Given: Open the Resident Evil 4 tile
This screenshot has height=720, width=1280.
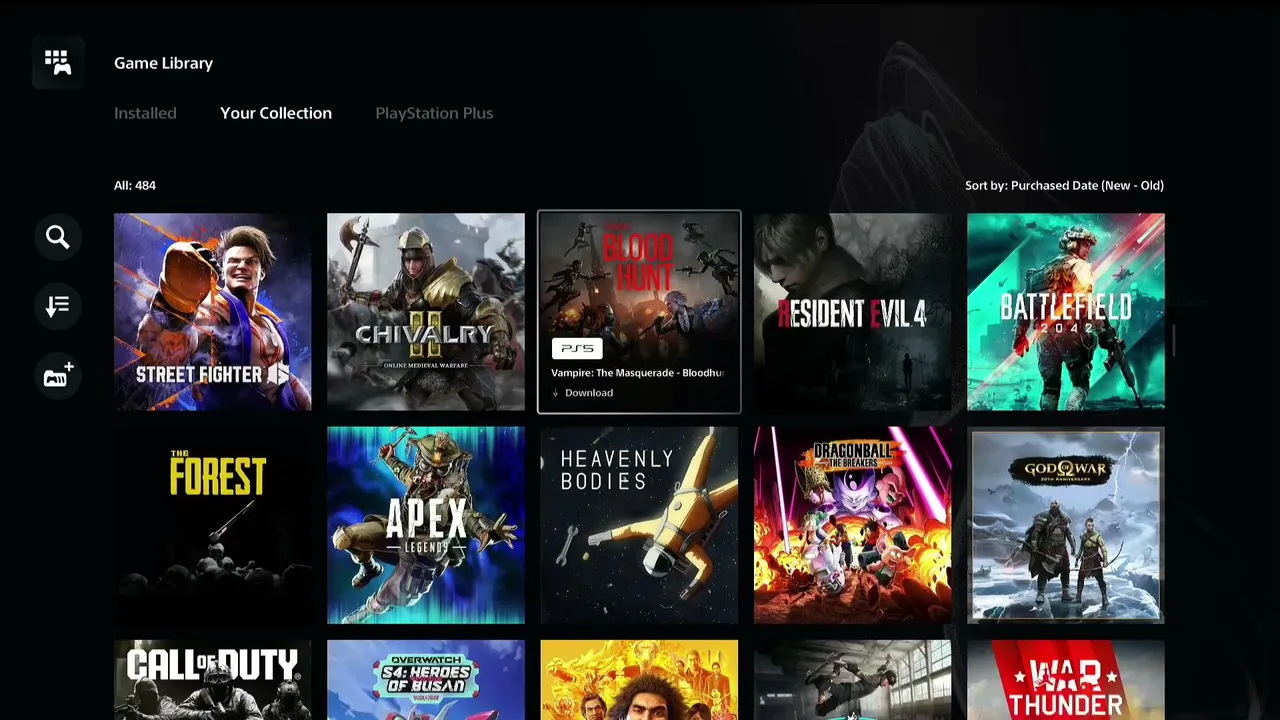Looking at the screenshot, I should click(853, 312).
